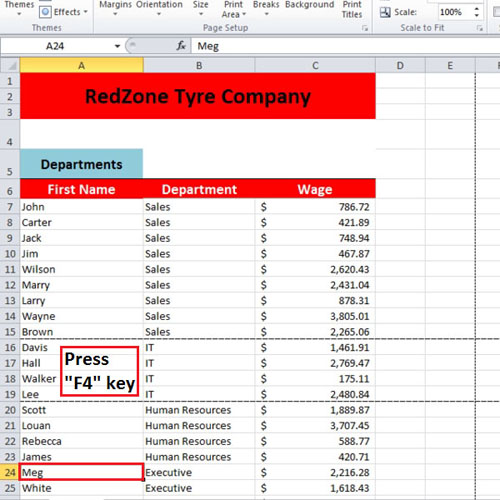Select the cell containing Wayne
Image resolution: width=500 pixels, height=500 pixels.
click(x=82, y=316)
